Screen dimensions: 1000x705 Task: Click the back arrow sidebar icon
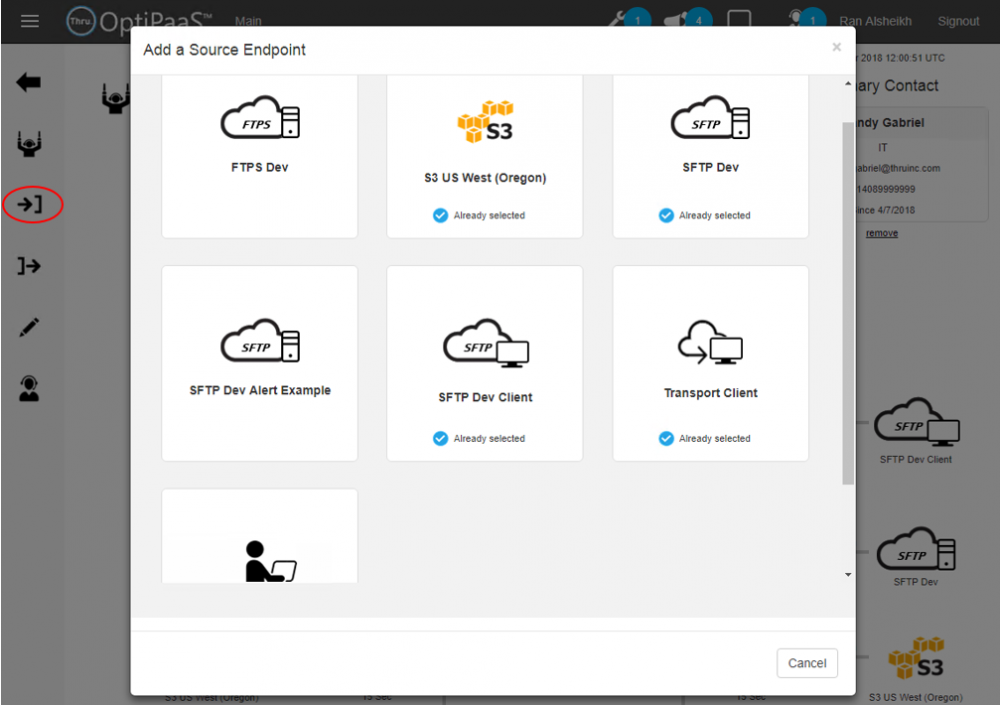(x=29, y=83)
